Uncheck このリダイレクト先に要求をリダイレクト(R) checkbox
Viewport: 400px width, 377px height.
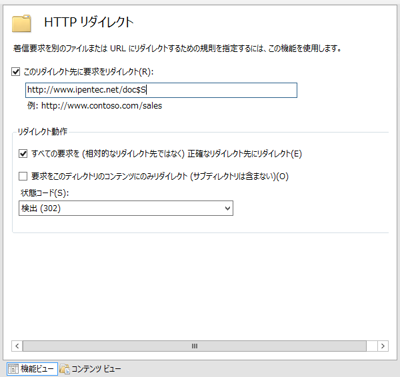[16, 71]
